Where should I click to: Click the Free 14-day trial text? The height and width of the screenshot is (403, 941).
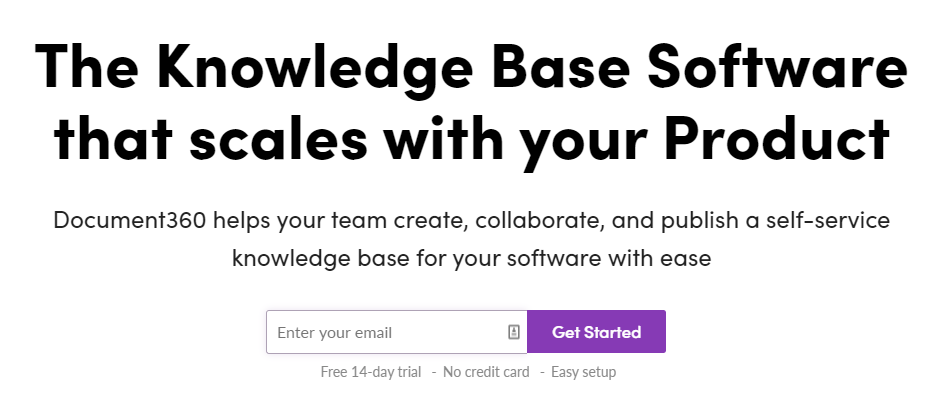click(371, 372)
